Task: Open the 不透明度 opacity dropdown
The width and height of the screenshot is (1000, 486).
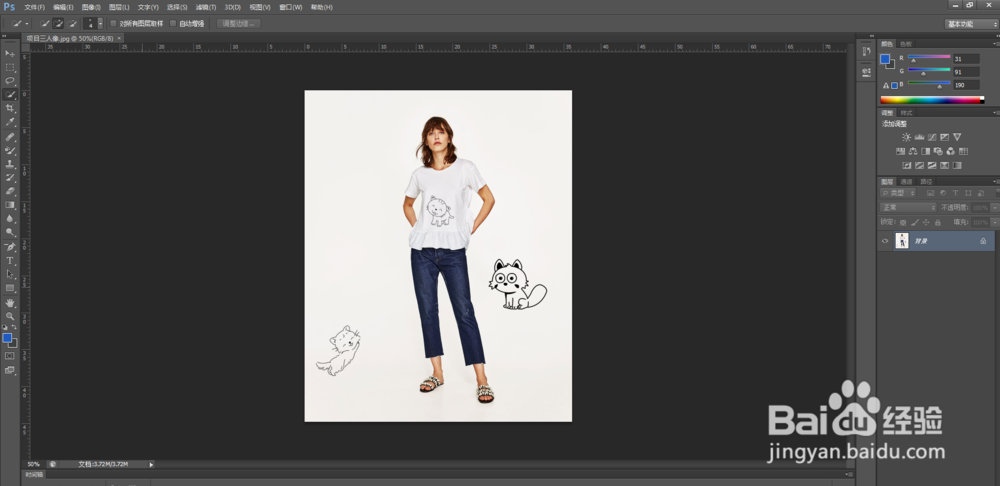Action: (x=995, y=208)
